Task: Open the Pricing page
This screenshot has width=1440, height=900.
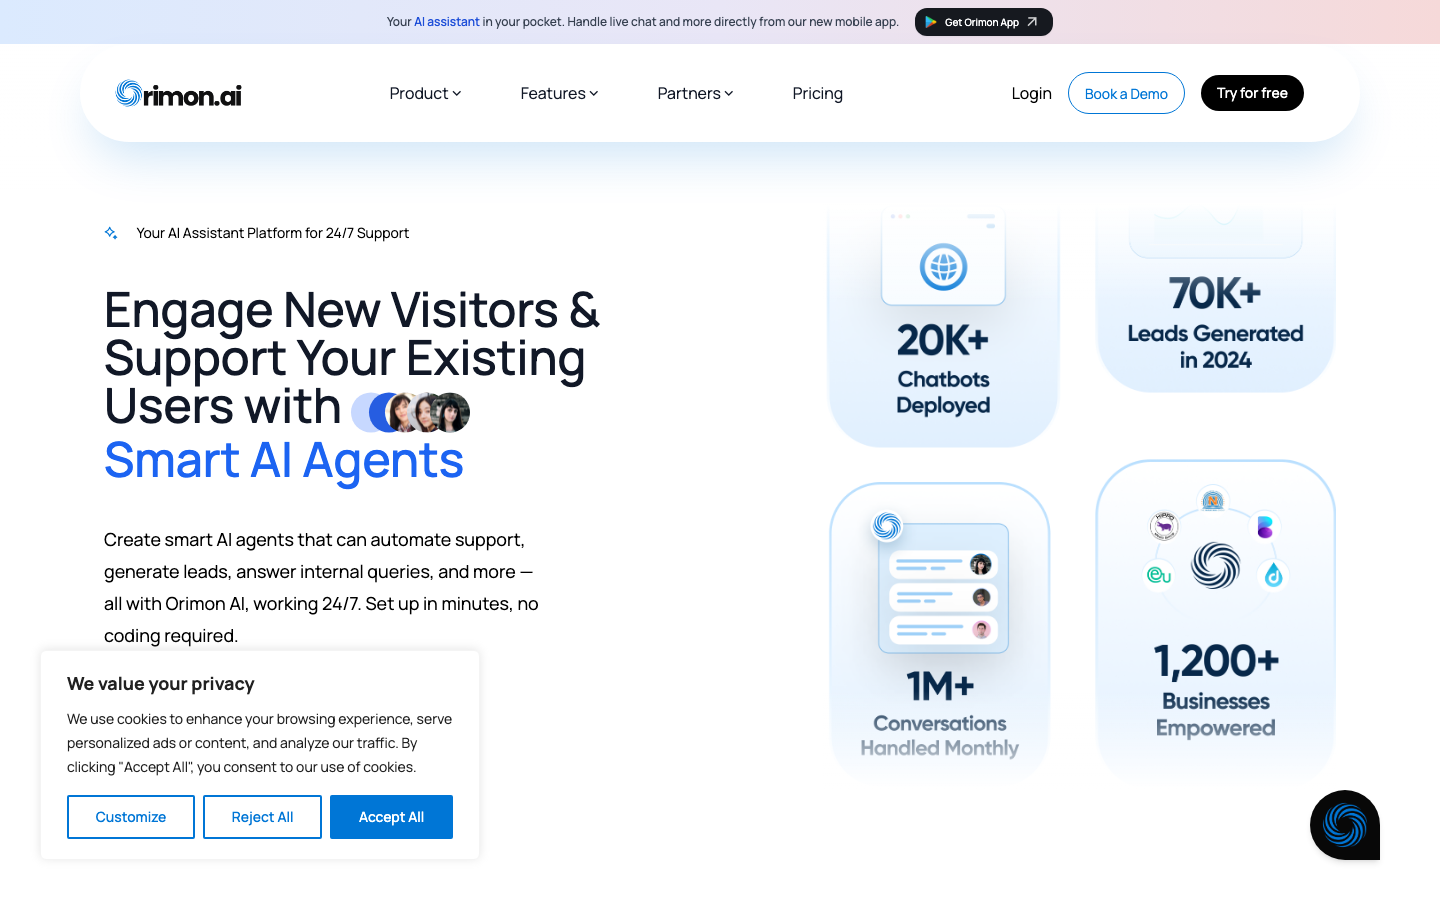Action: pyautogui.click(x=817, y=93)
